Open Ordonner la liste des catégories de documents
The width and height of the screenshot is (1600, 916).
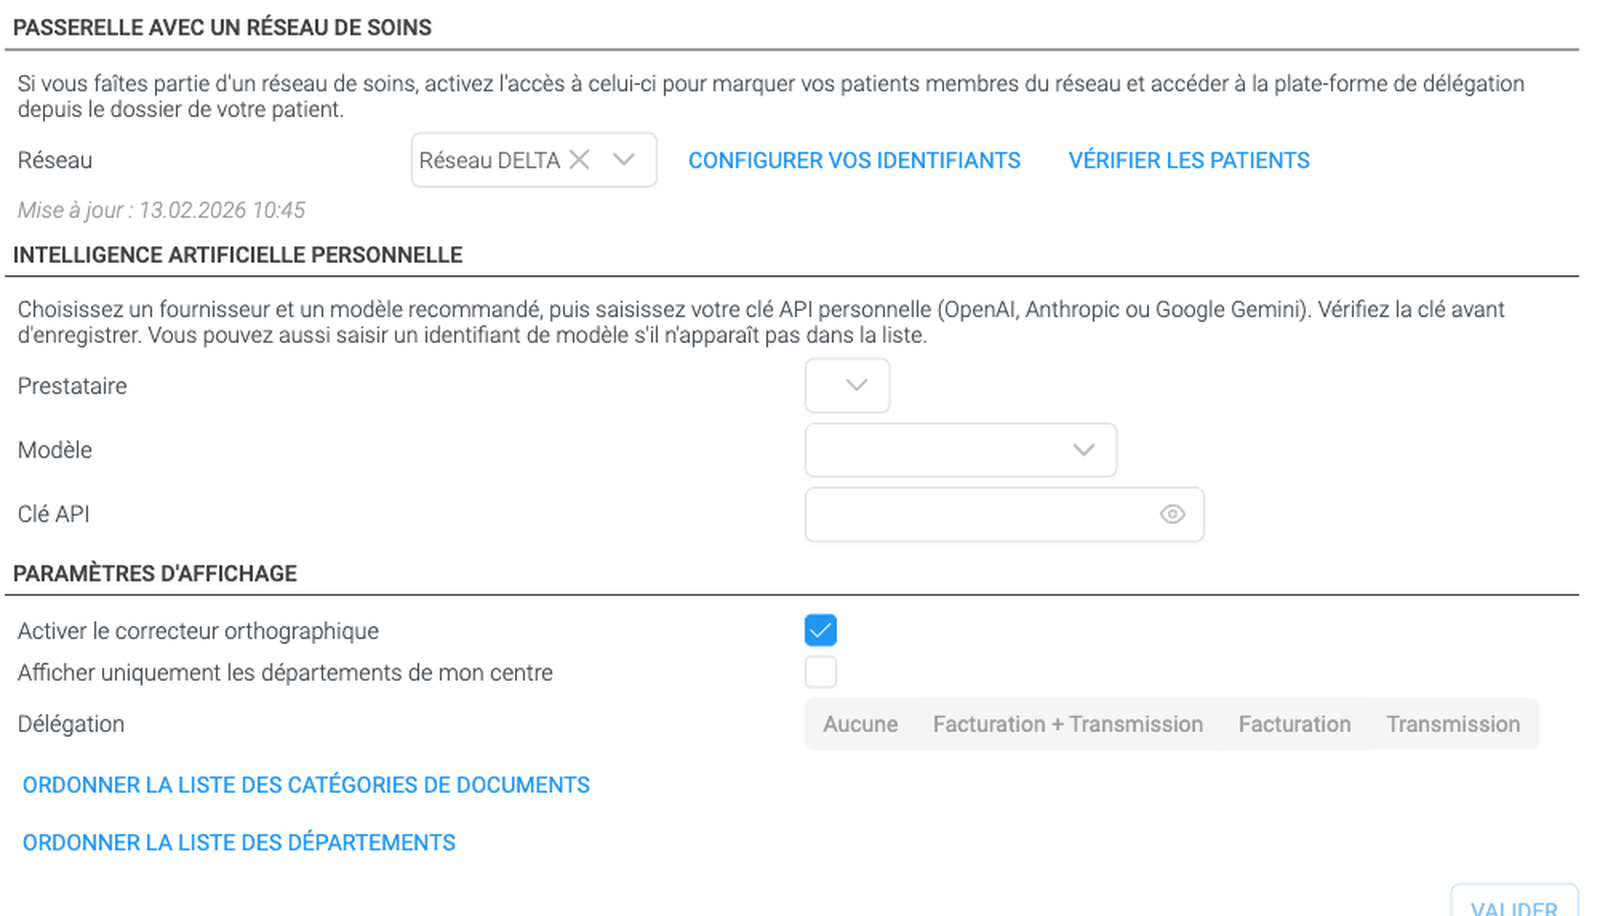tap(306, 785)
